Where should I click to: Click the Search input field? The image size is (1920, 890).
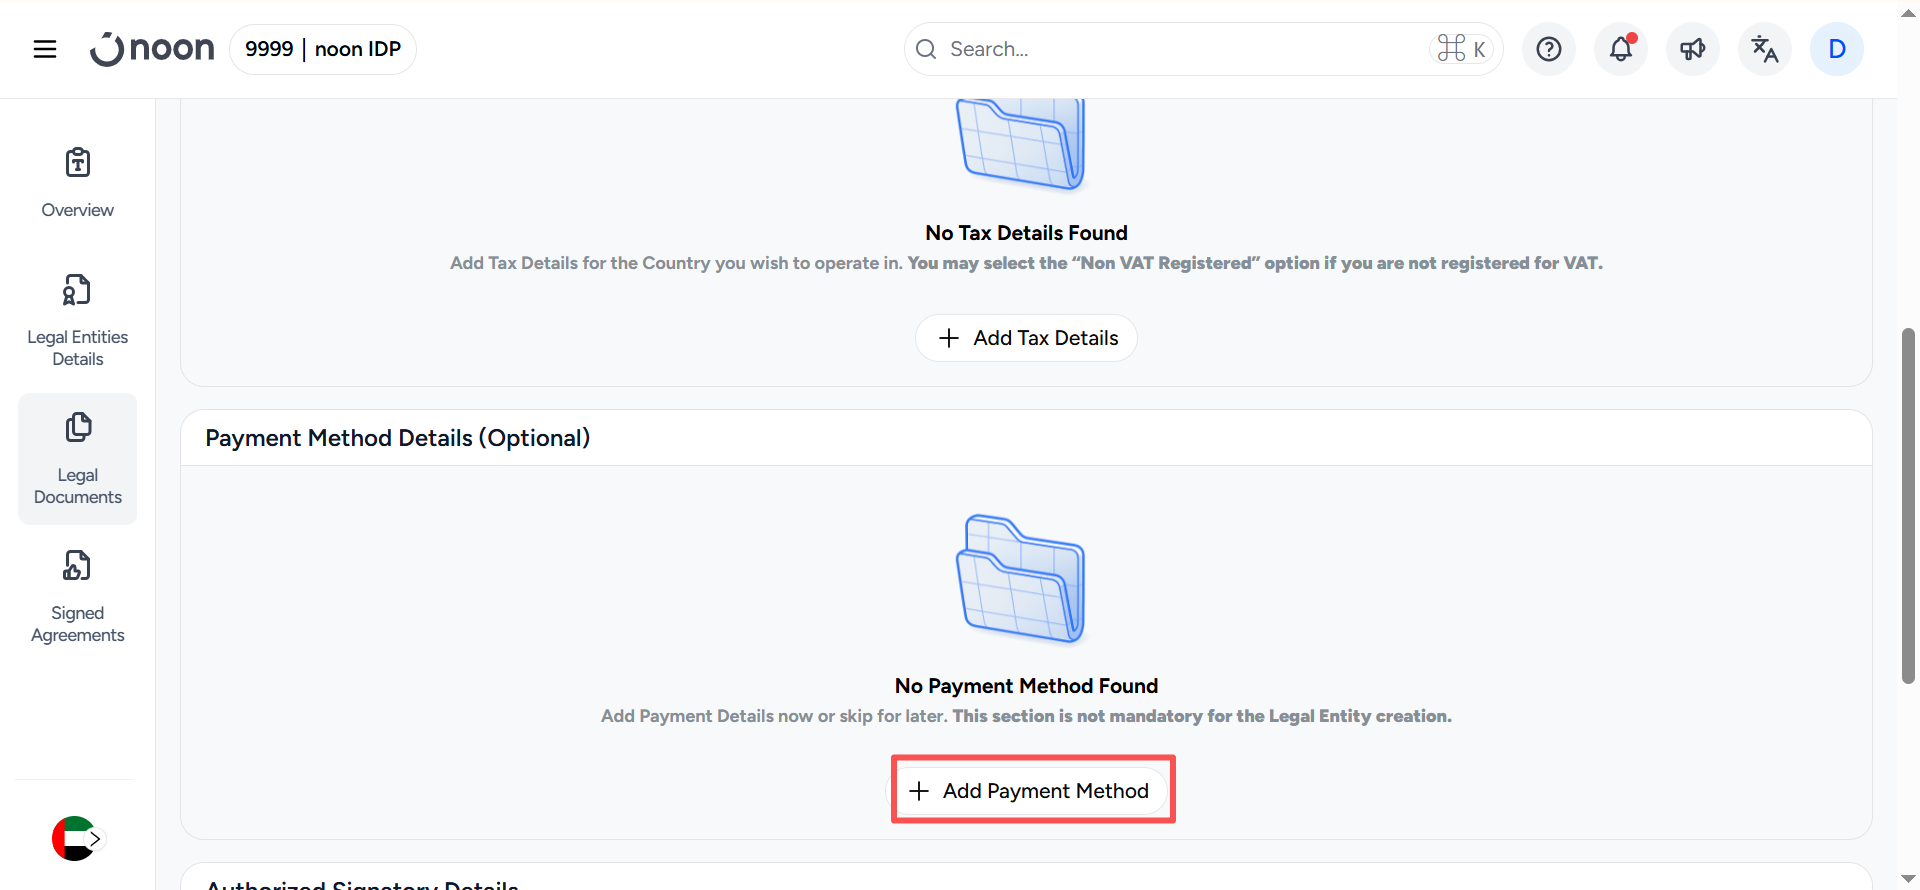tap(1180, 49)
